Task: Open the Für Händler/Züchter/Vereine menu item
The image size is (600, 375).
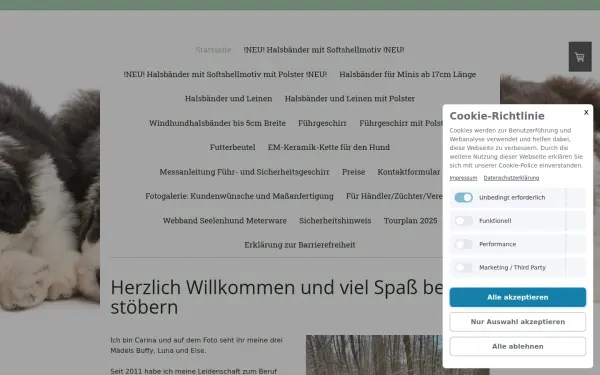Action: [394, 196]
